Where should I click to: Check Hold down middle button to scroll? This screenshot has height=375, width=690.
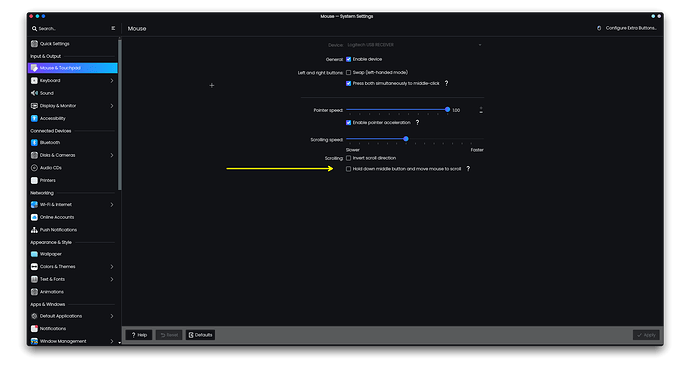pos(349,169)
